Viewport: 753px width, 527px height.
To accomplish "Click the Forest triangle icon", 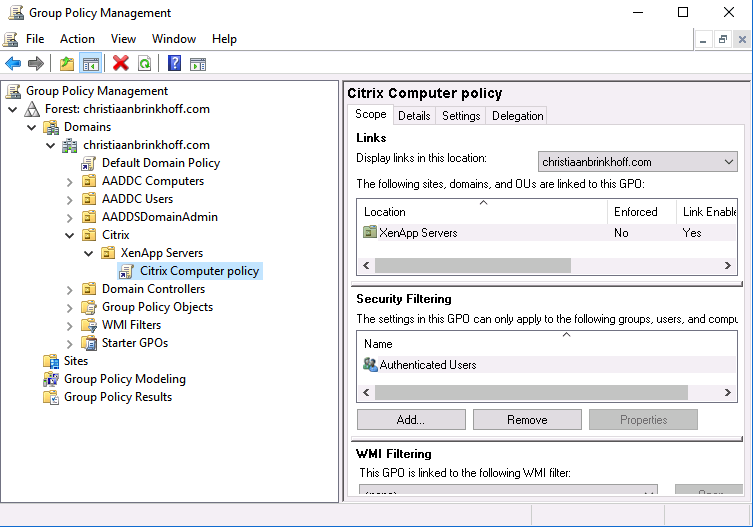I will [x=32, y=109].
